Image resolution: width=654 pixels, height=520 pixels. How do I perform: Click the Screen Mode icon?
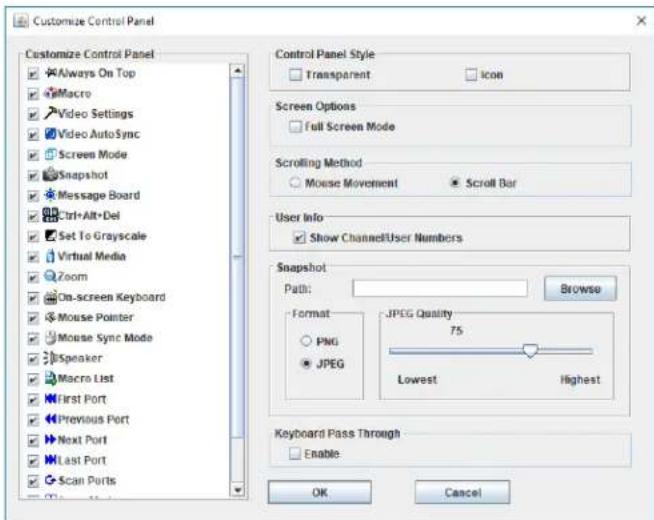click(x=50, y=154)
